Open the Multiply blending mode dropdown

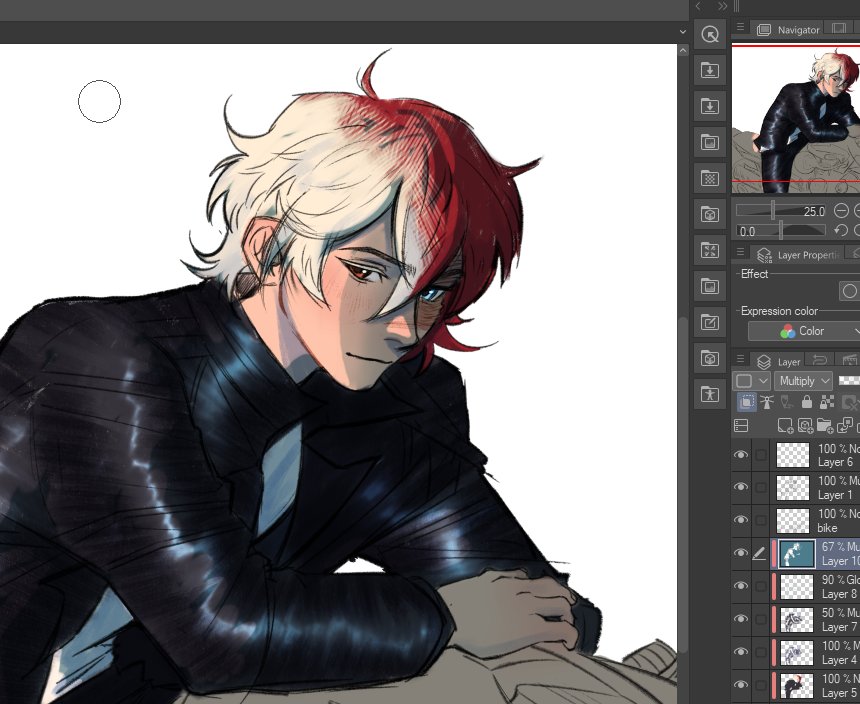tap(803, 381)
